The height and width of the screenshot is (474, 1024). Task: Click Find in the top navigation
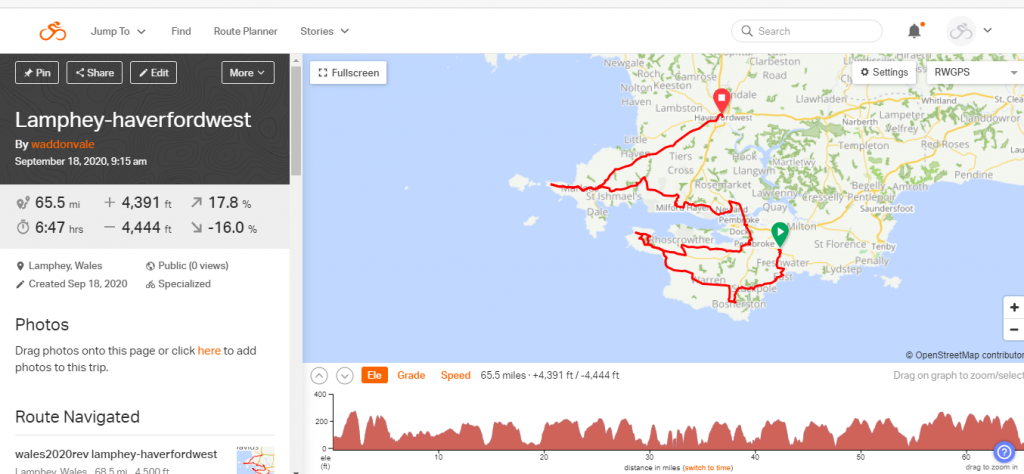[x=181, y=31]
